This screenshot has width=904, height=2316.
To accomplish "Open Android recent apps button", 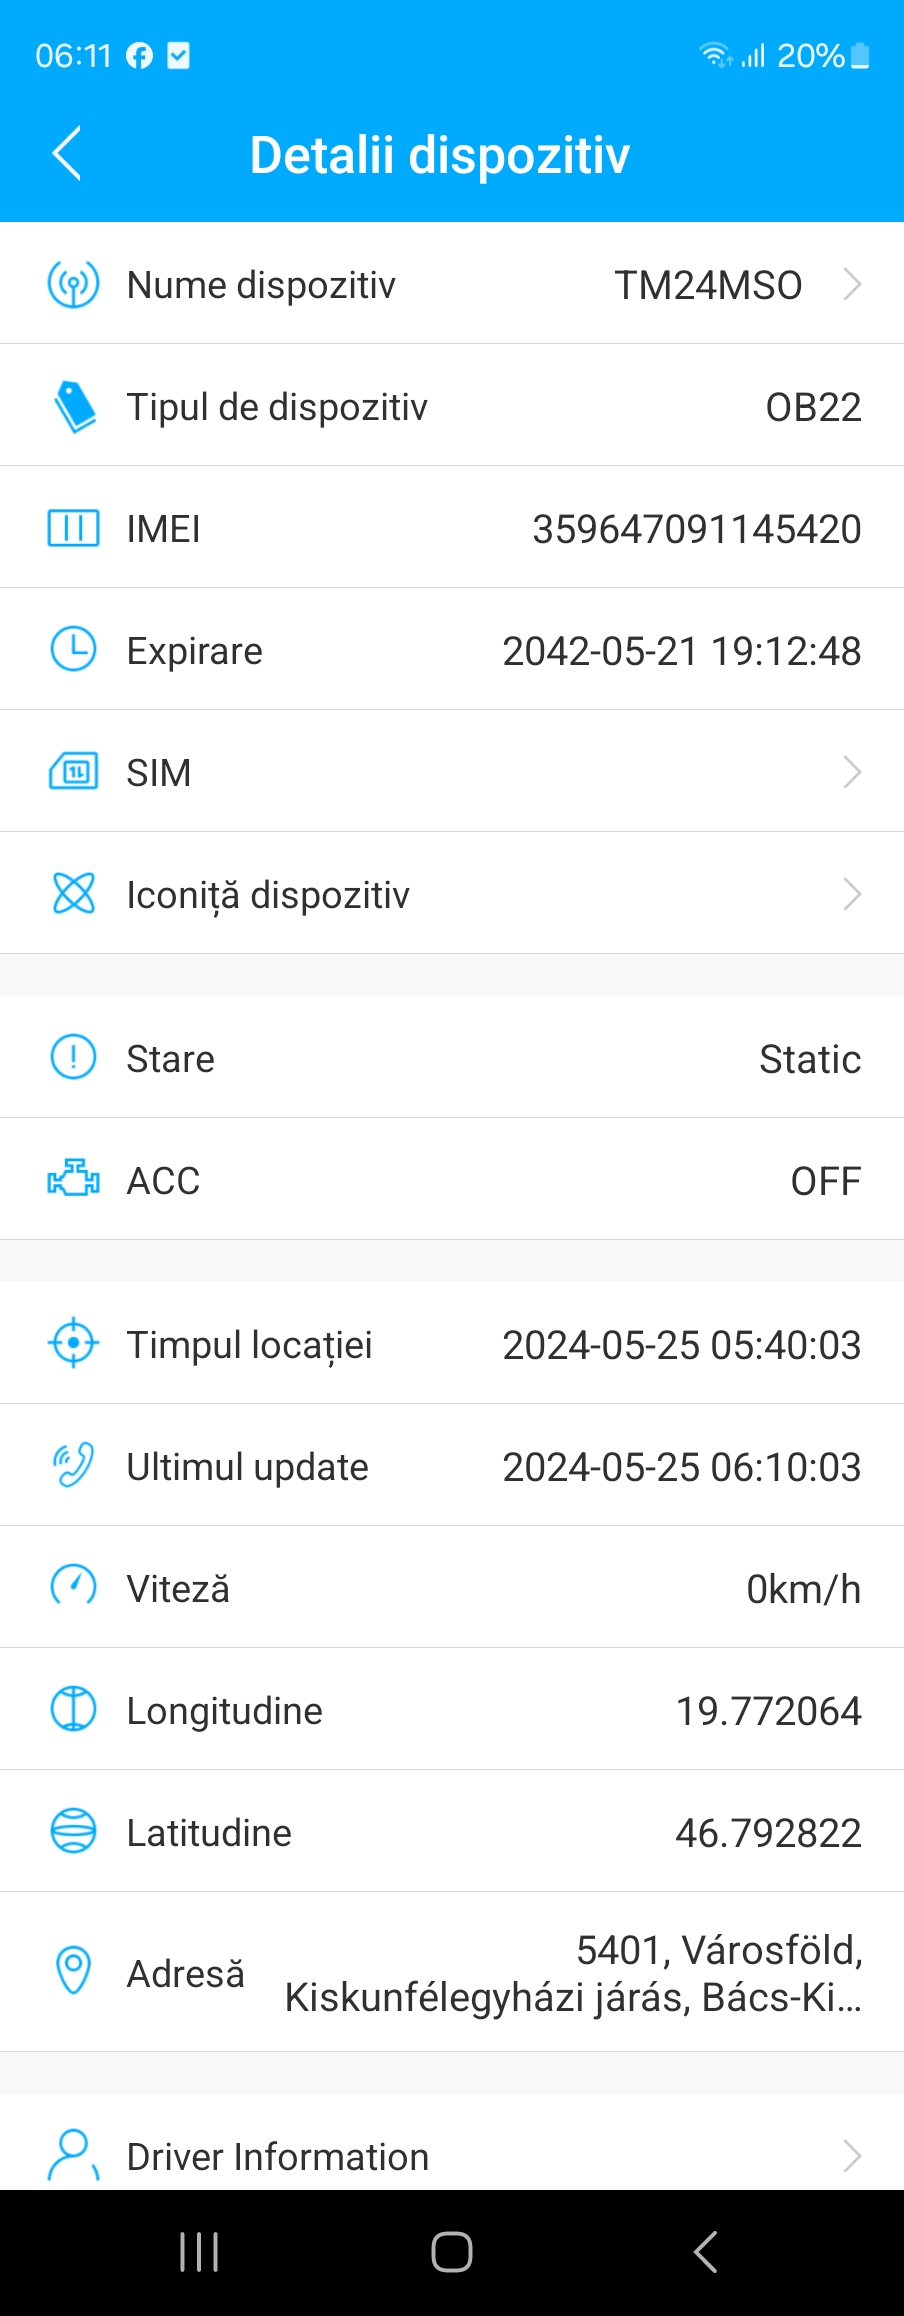I will (199, 2252).
